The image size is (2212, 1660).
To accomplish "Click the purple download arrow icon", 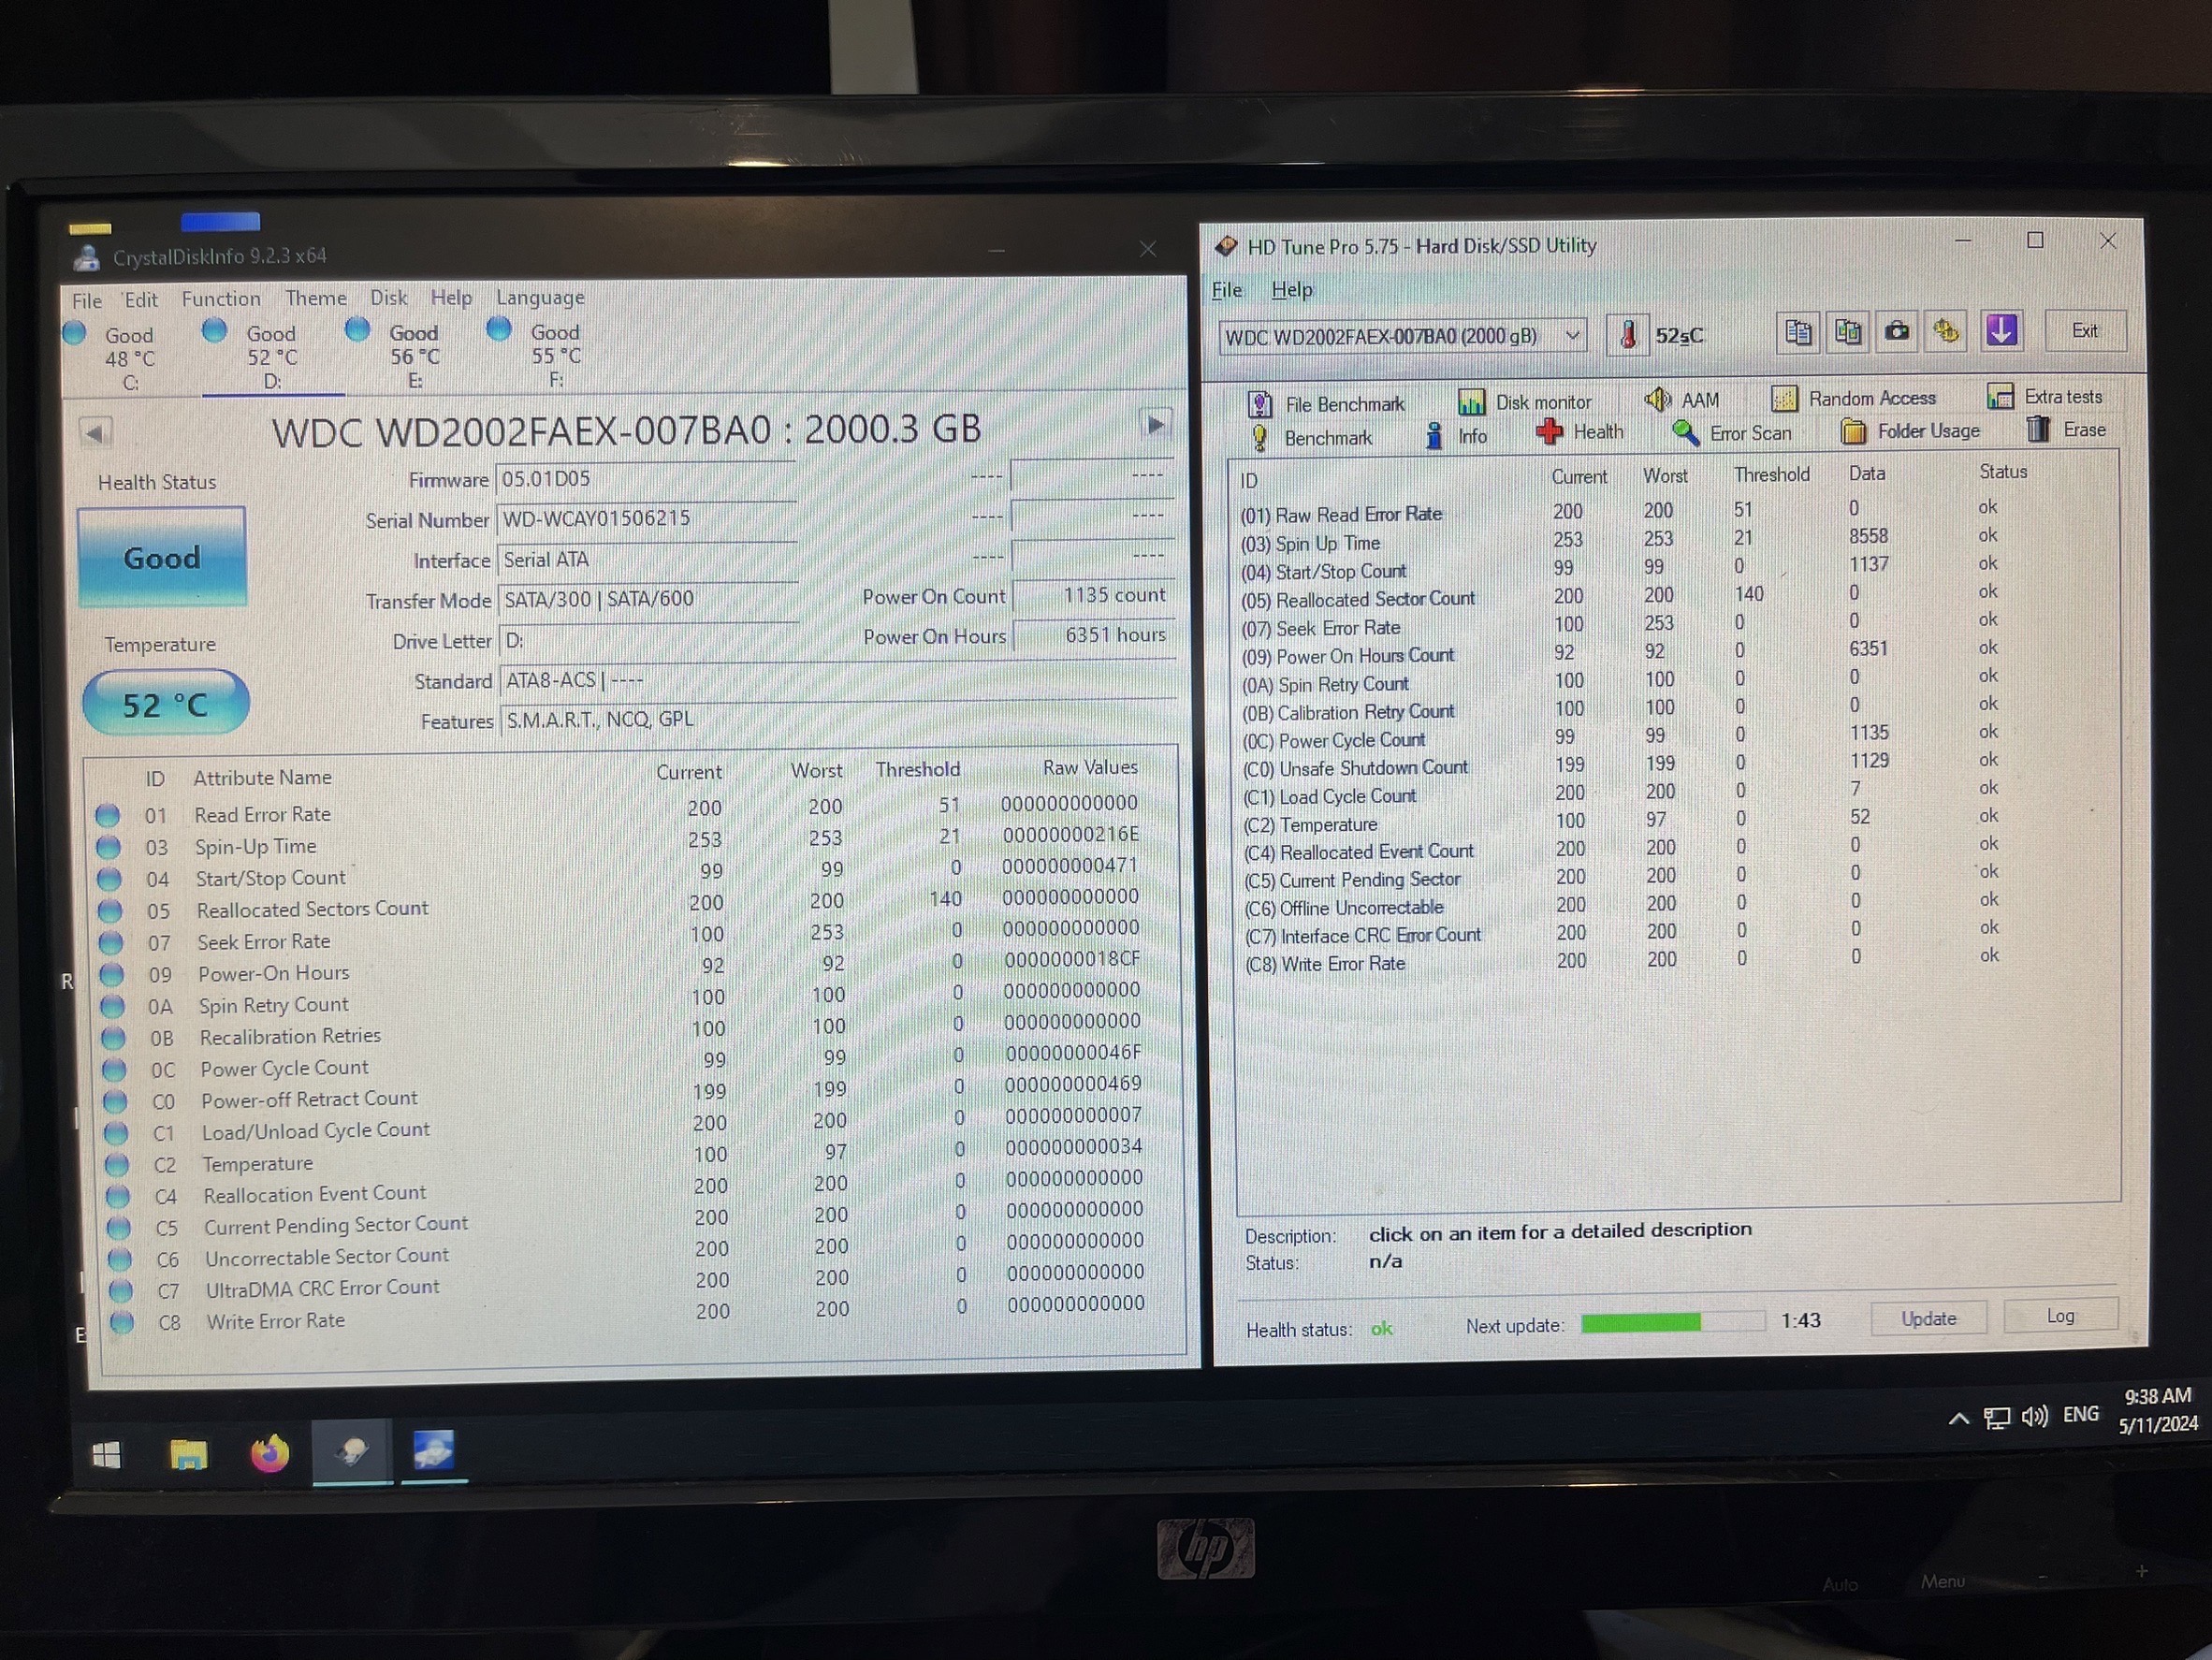I will 2001,330.
